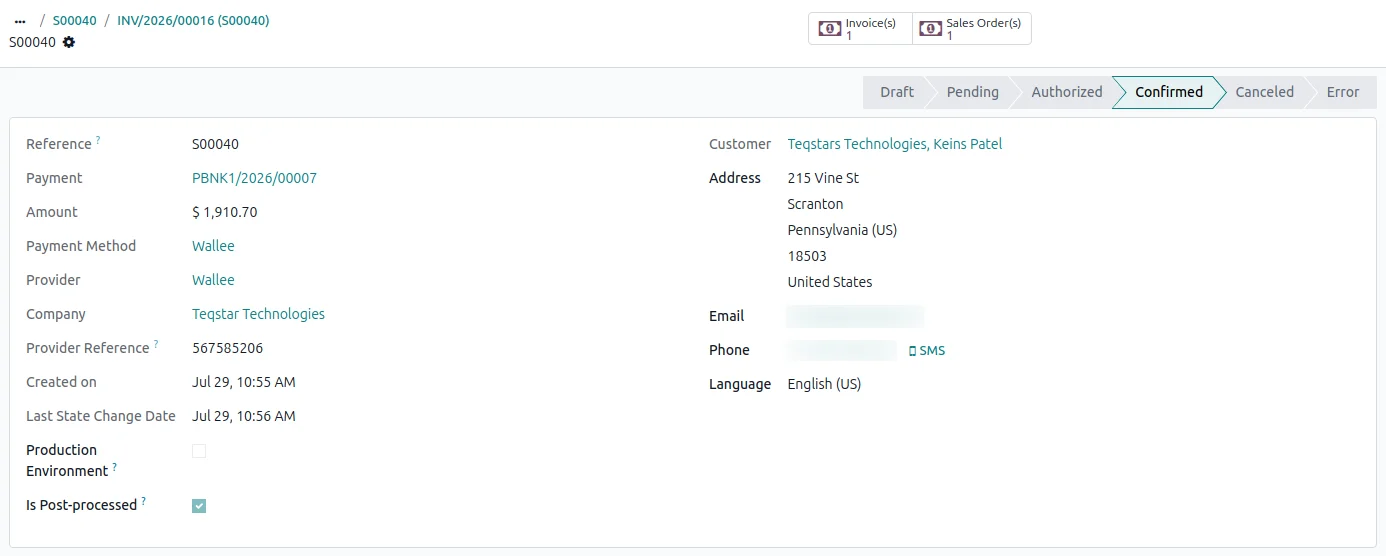Select the Confirmed status stage
Screen dimensions: 1386x556
[x=1168, y=92]
